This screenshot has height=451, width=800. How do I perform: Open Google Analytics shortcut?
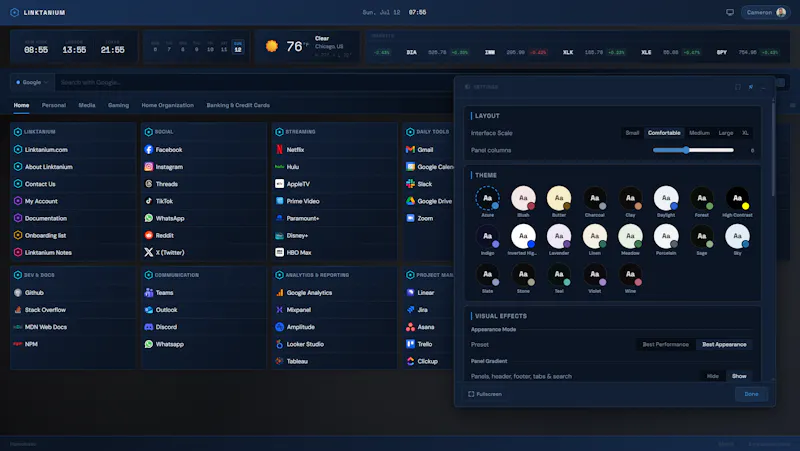(304, 292)
